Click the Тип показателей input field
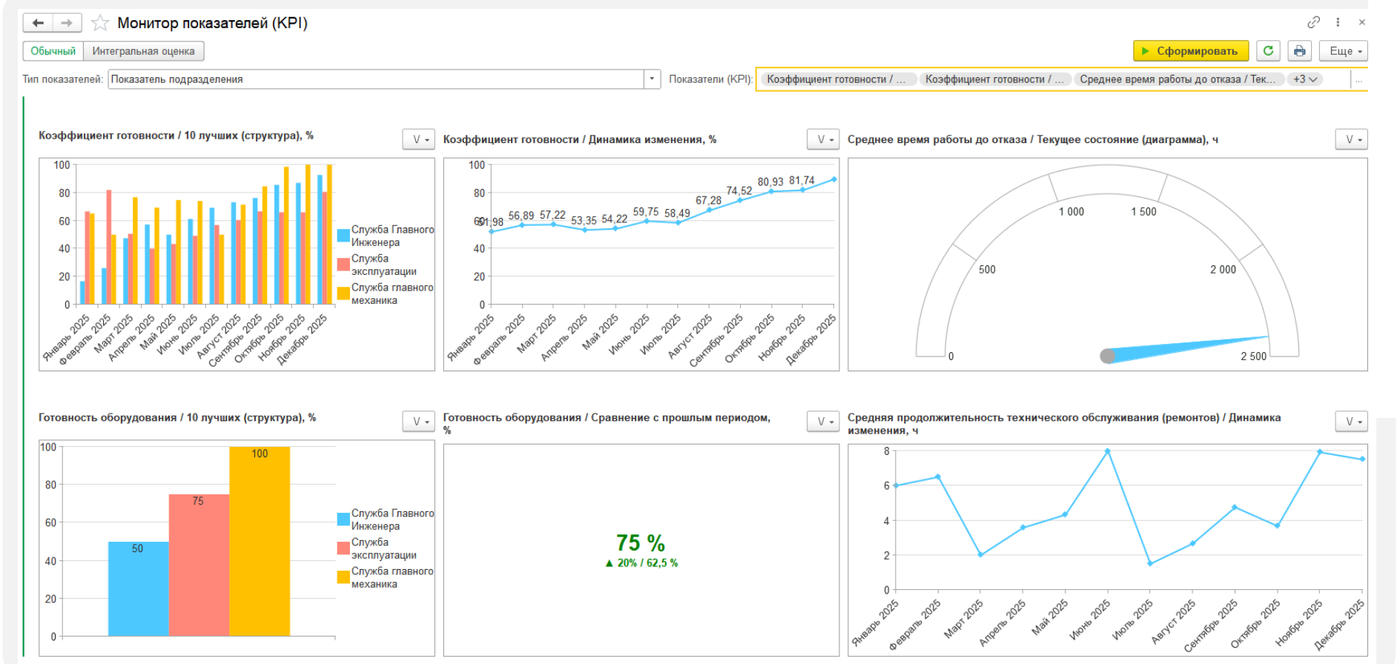The image size is (1400, 664). 376,79
